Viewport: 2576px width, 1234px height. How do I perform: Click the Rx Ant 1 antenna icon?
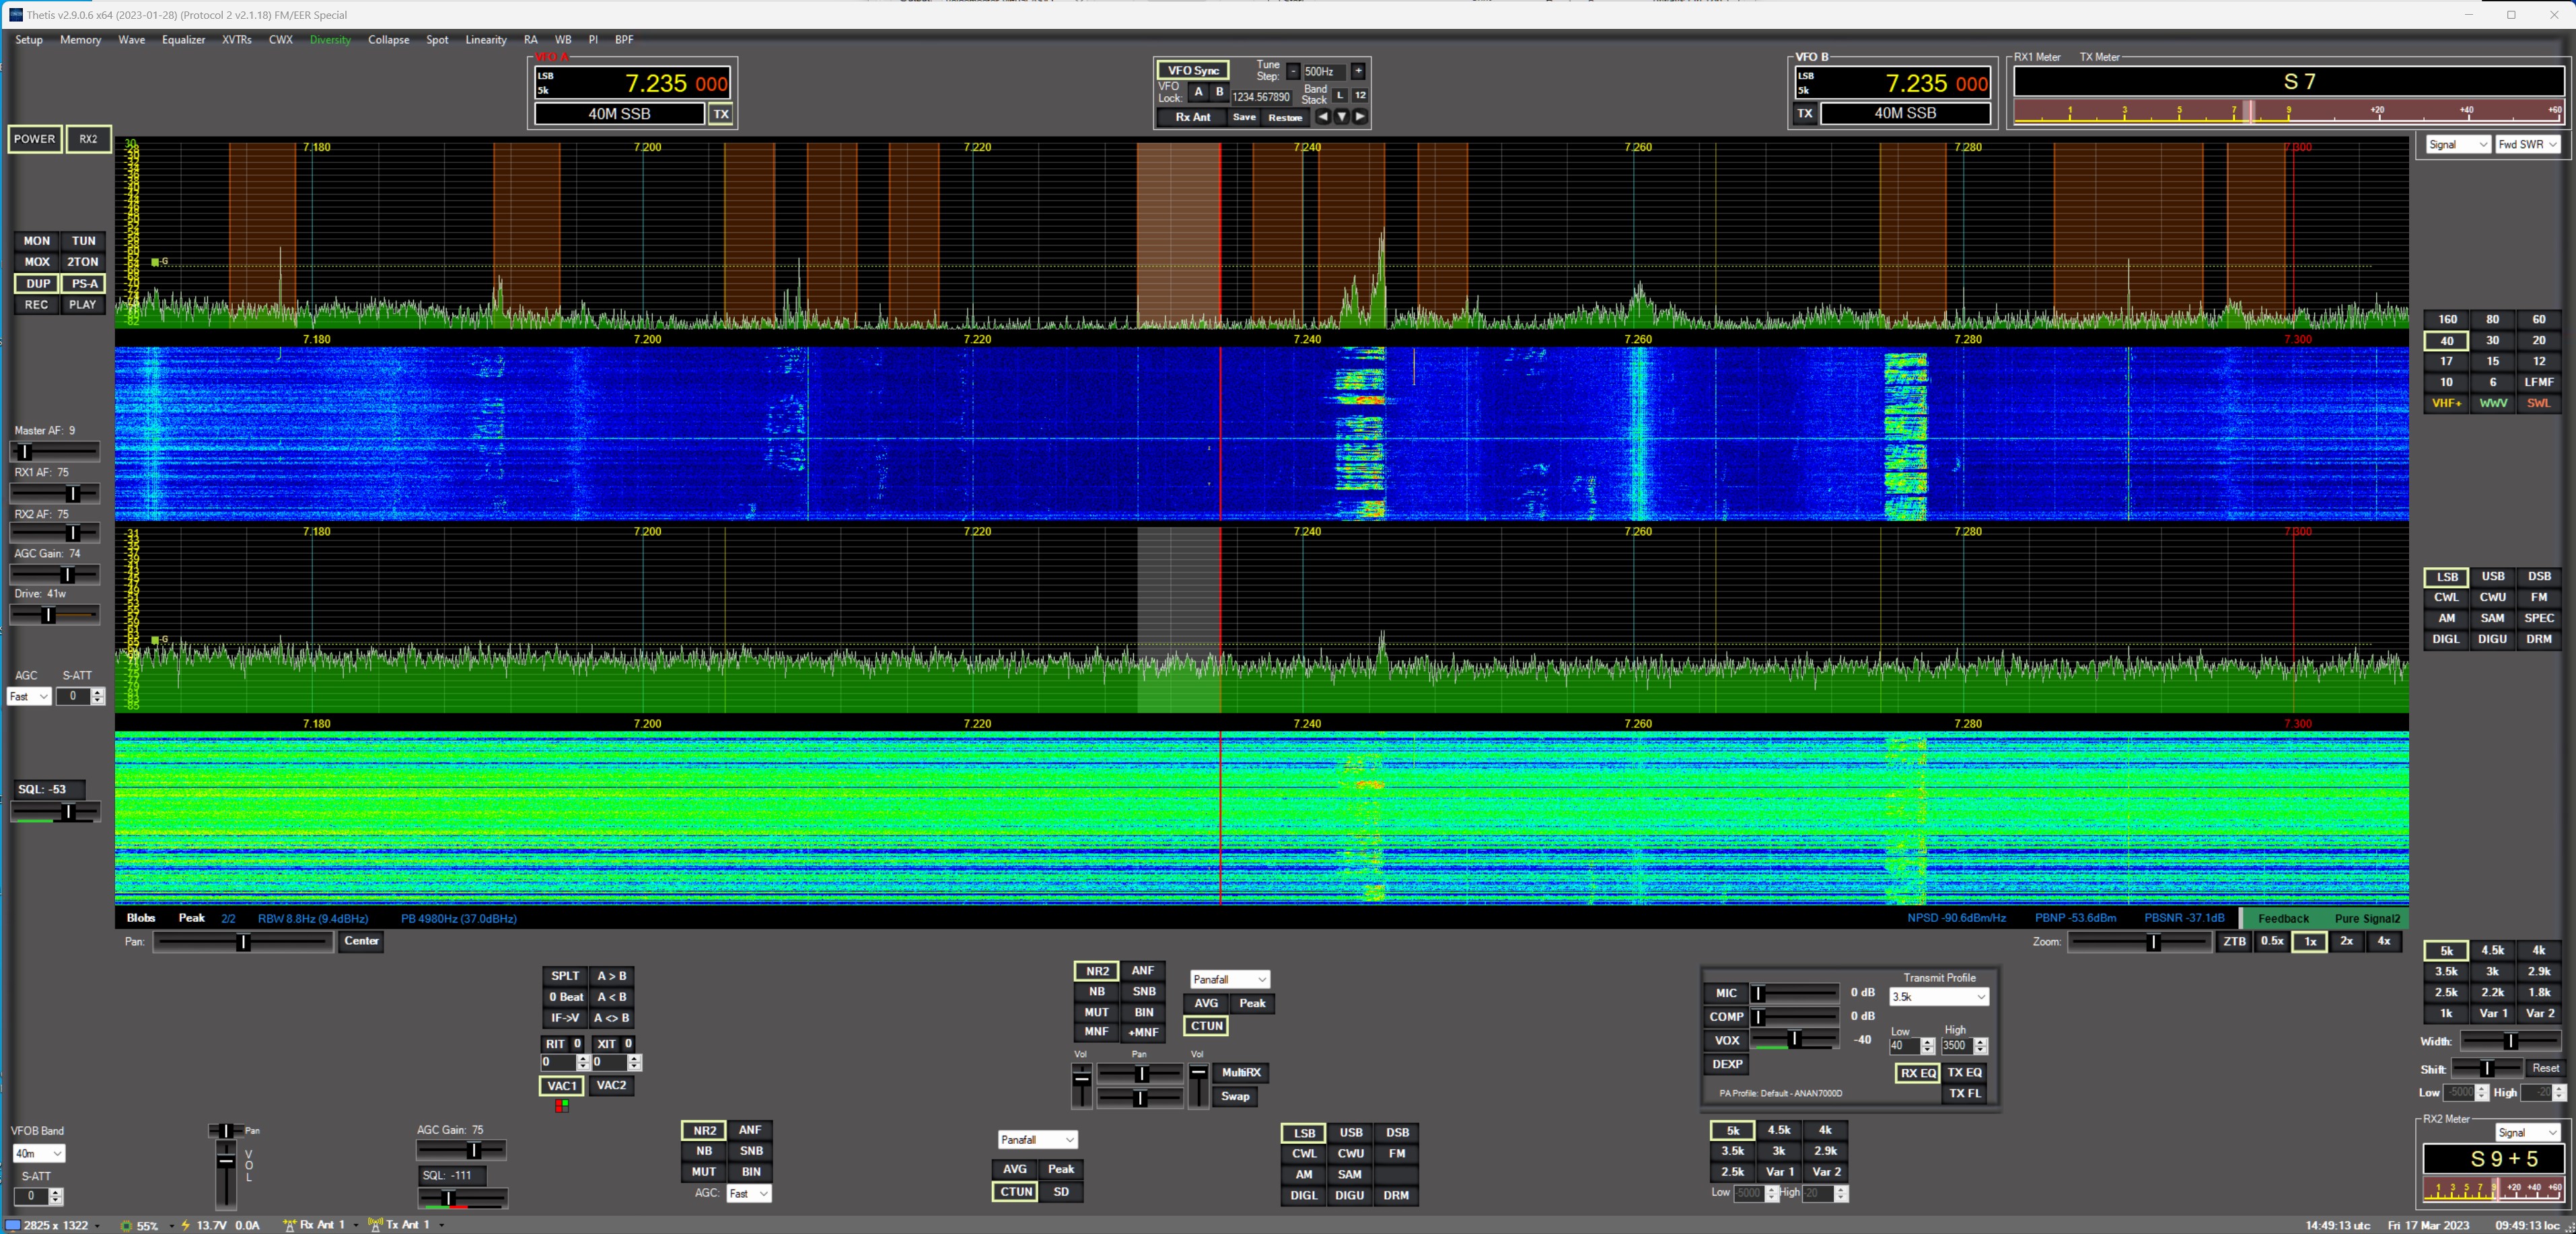pyautogui.click(x=289, y=1225)
